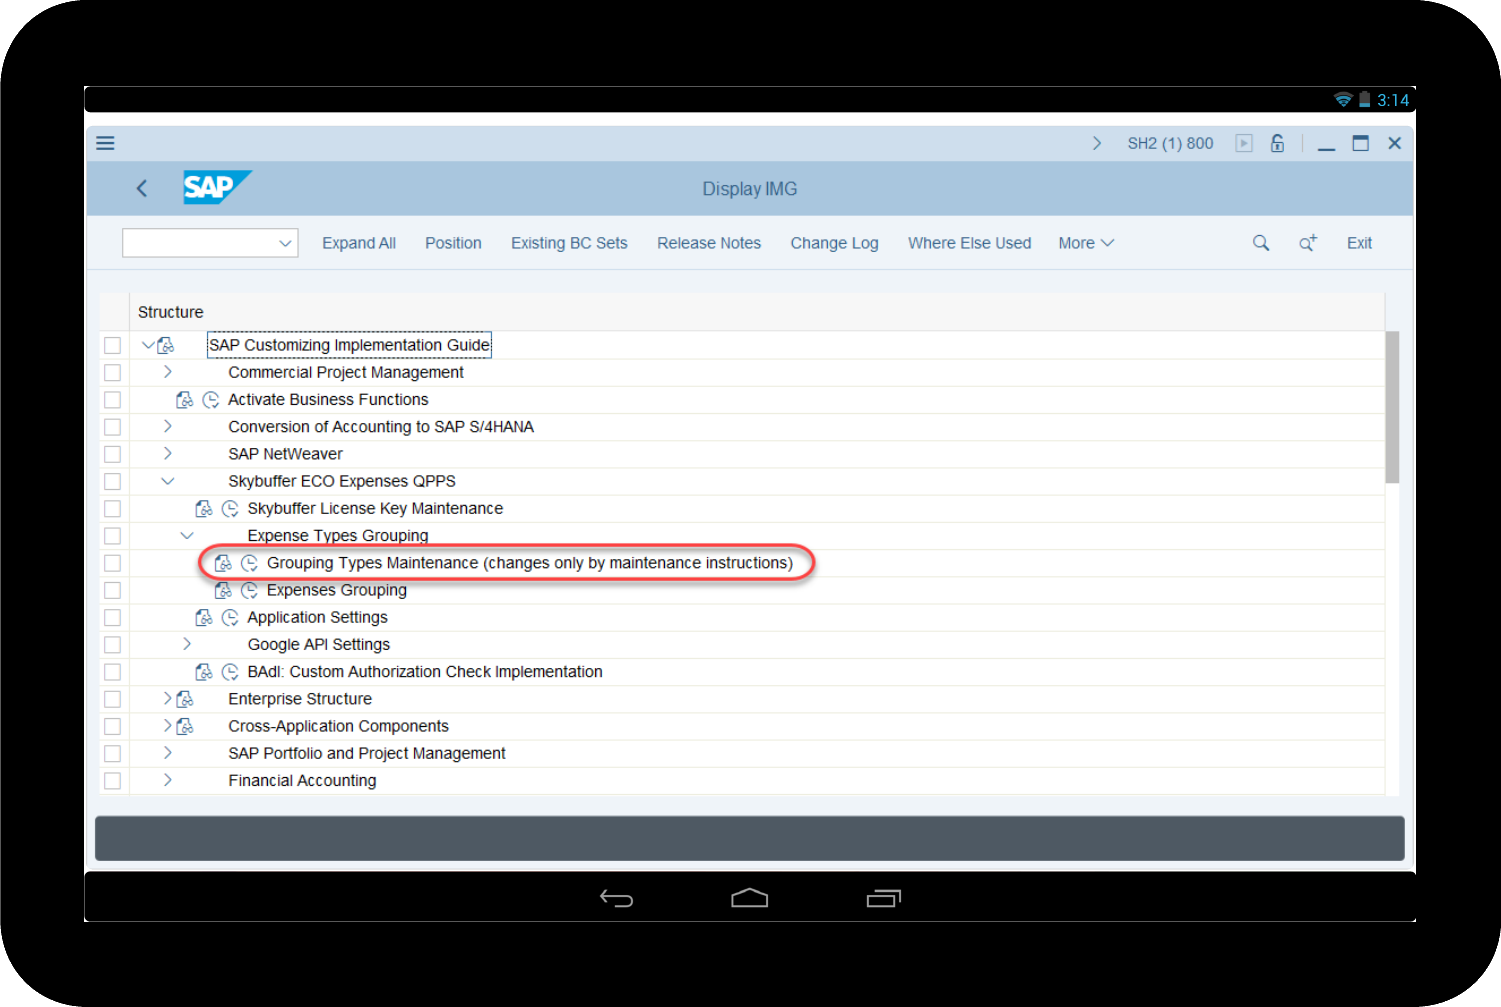The width and height of the screenshot is (1501, 1007).
Task: Expand the Google API Settings node
Action: (187, 644)
